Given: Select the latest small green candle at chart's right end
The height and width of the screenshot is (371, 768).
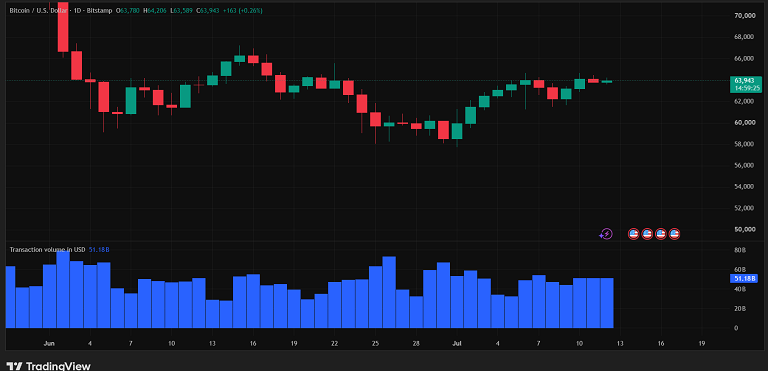Looking at the screenshot, I should point(606,81).
